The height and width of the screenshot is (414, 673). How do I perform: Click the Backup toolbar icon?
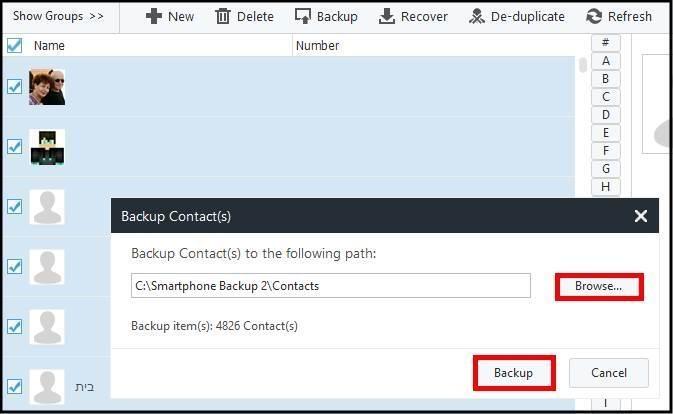coord(303,16)
